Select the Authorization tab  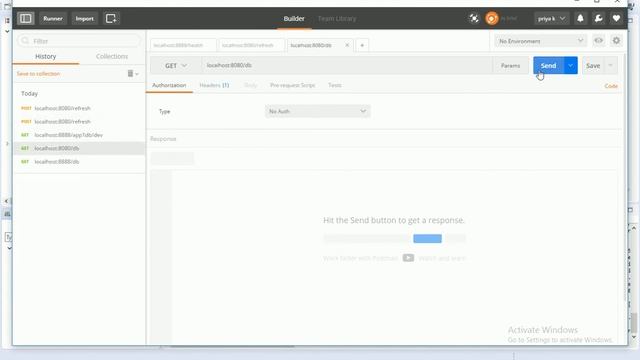(x=169, y=85)
